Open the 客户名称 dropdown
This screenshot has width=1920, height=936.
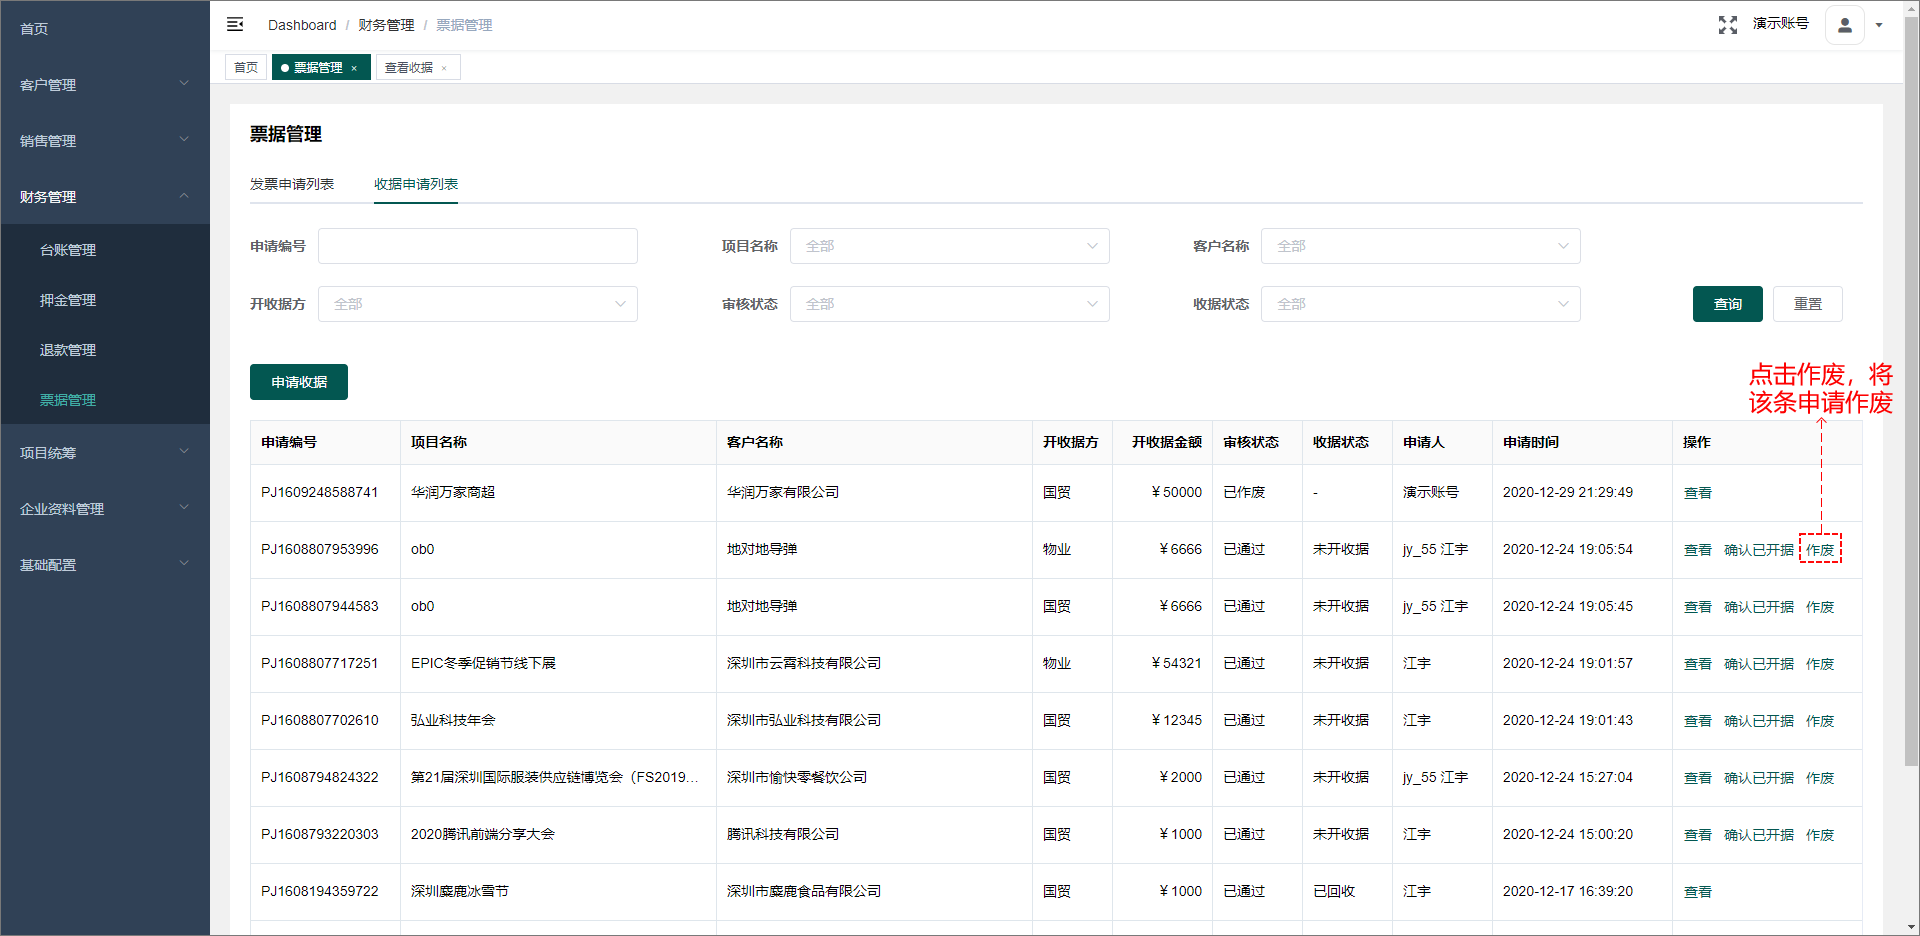point(1421,246)
